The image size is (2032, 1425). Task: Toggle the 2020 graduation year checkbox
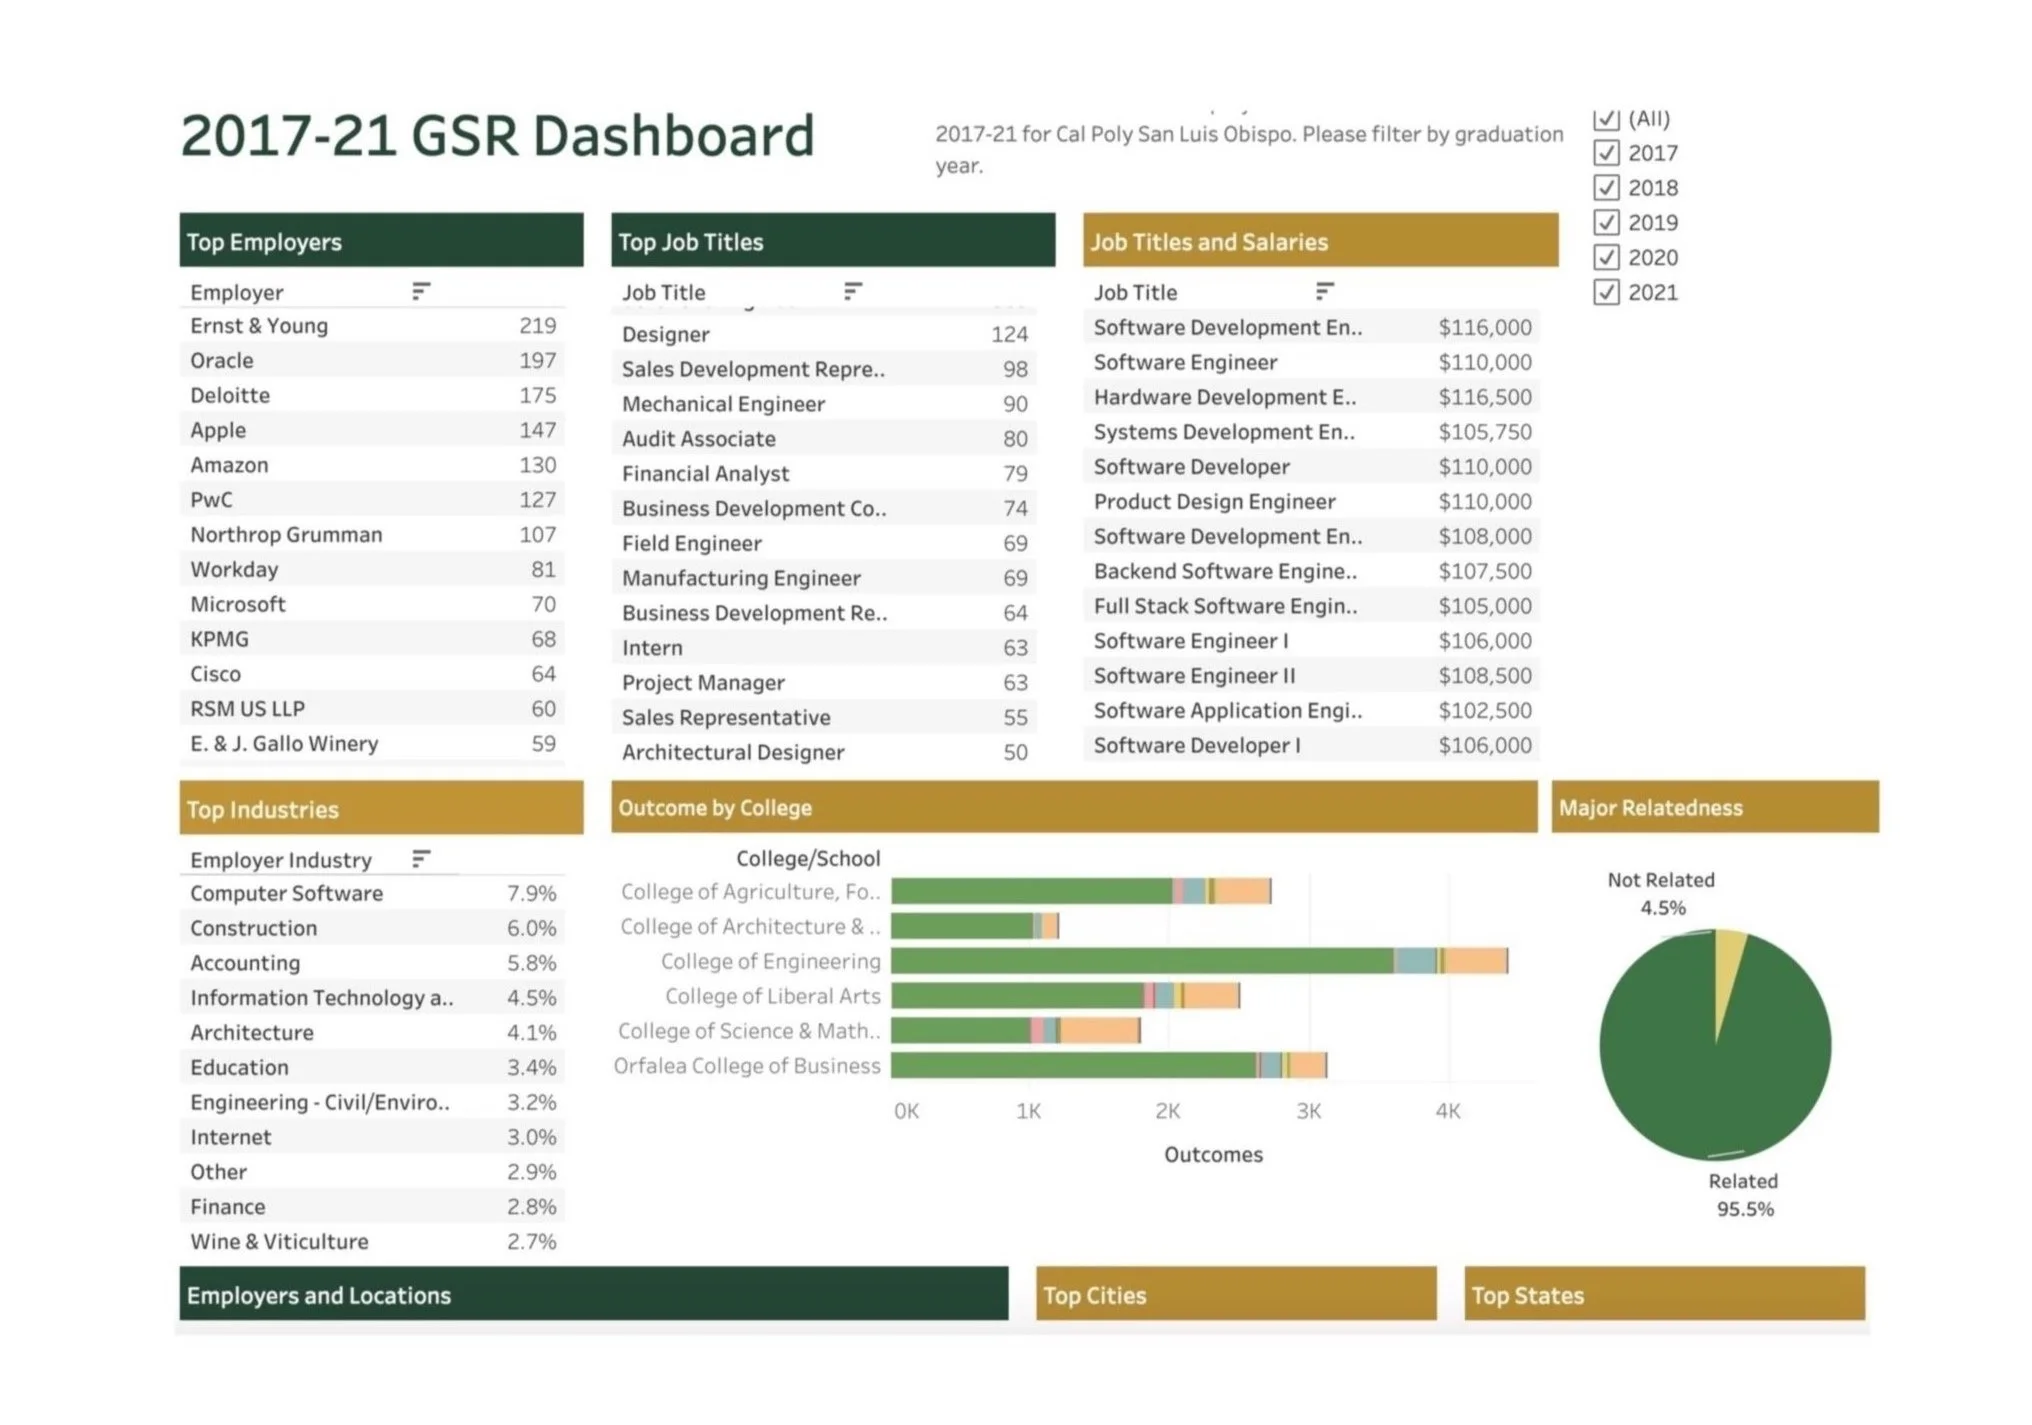click(1606, 258)
